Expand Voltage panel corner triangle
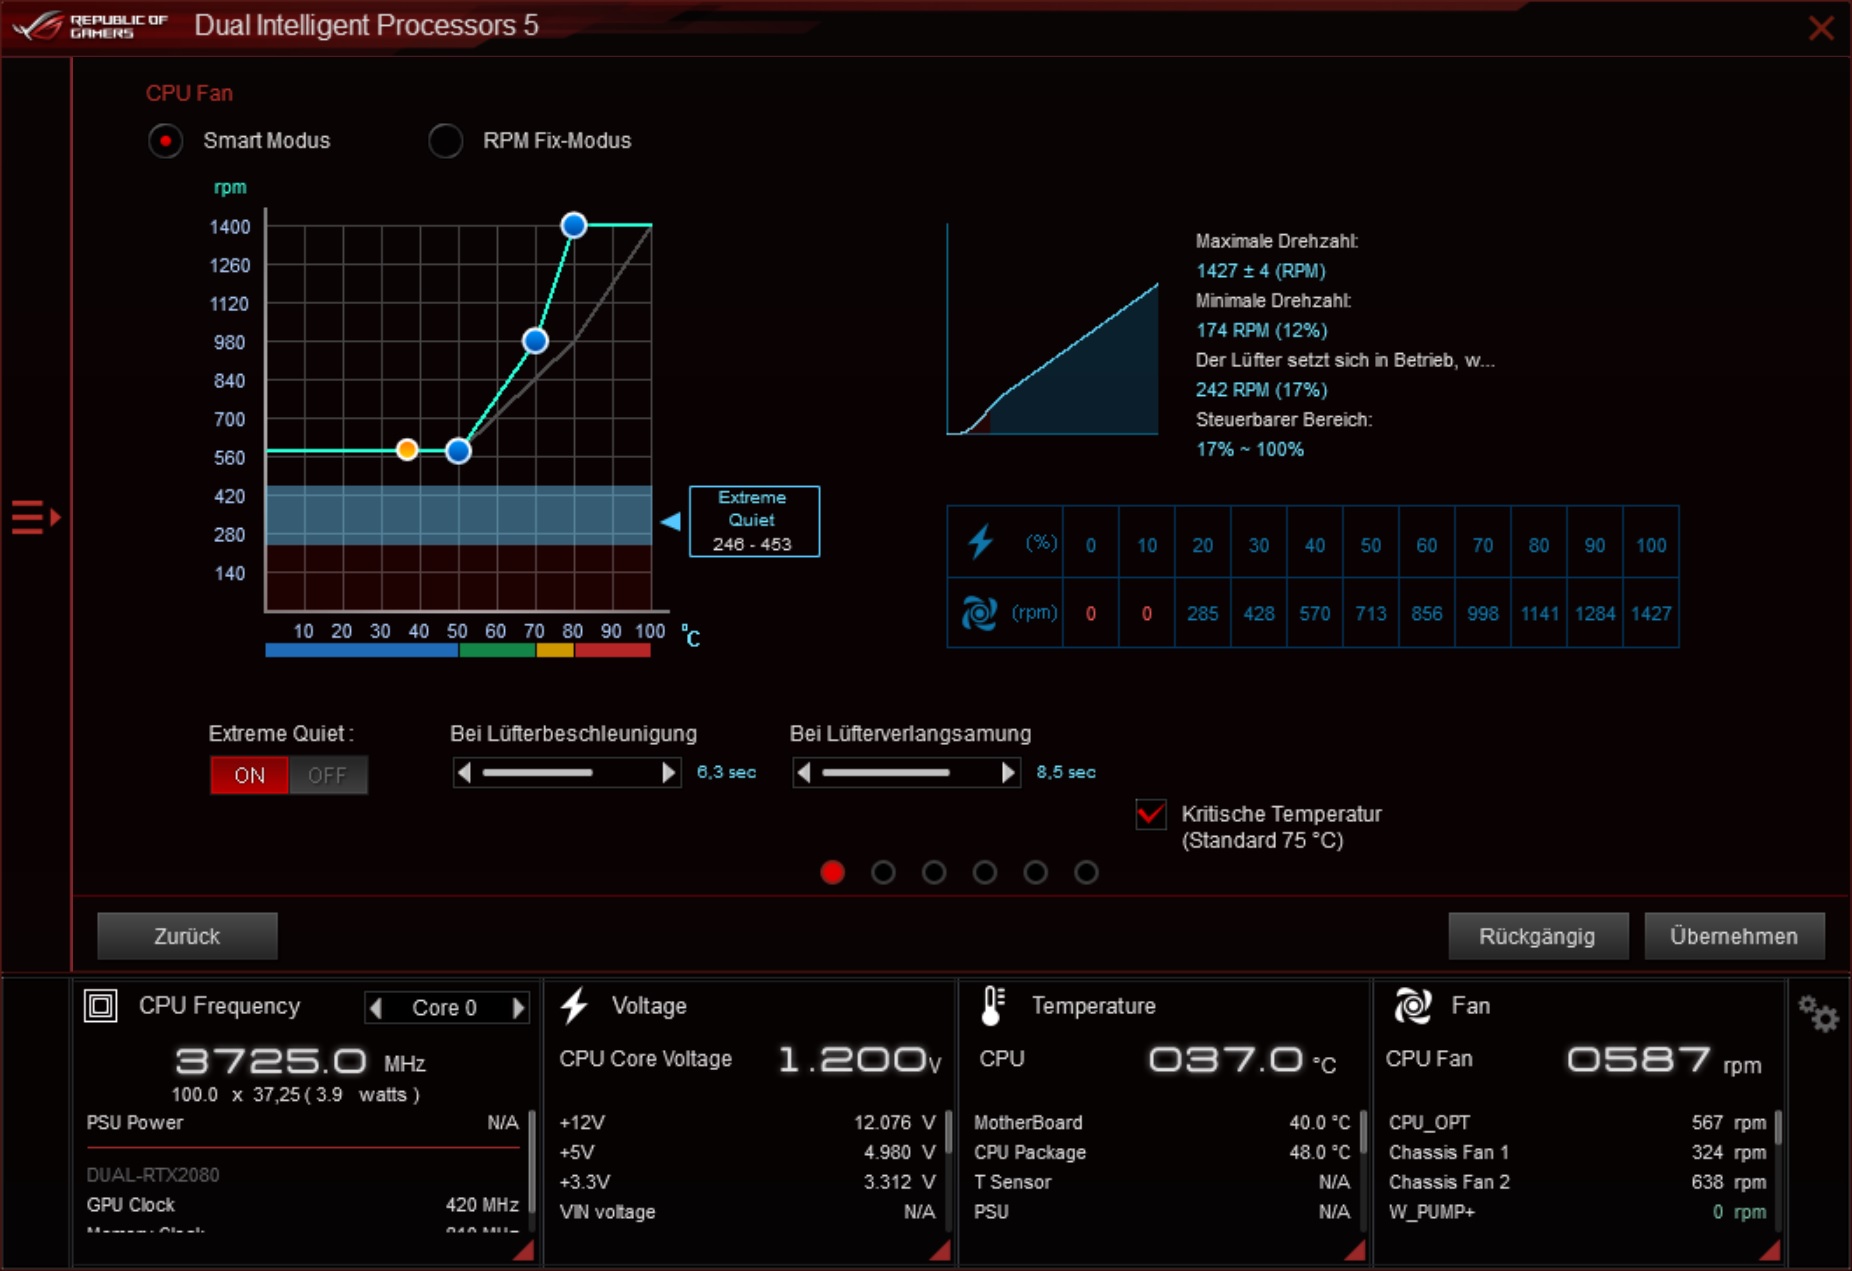 pyautogui.click(x=940, y=1251)
